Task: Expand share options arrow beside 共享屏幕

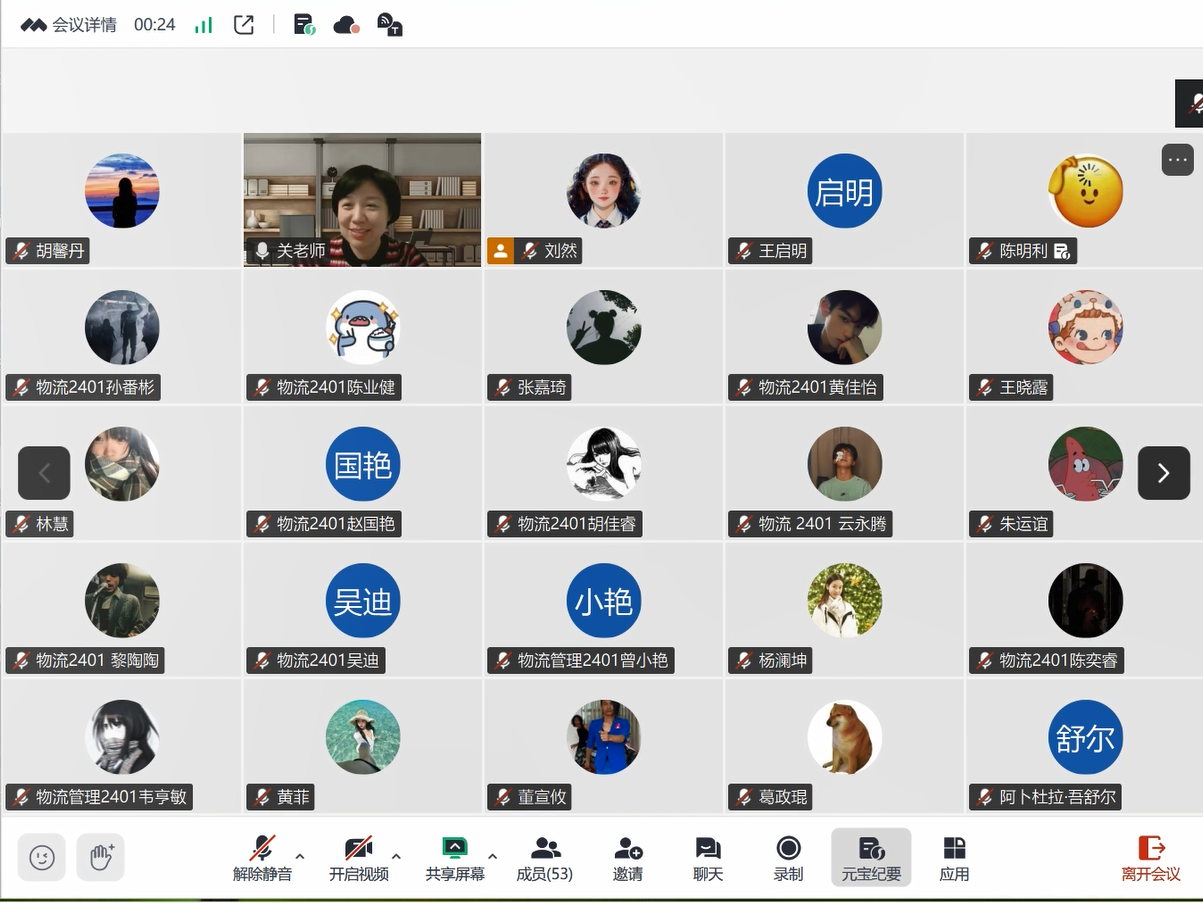Action: pos(492,856)
